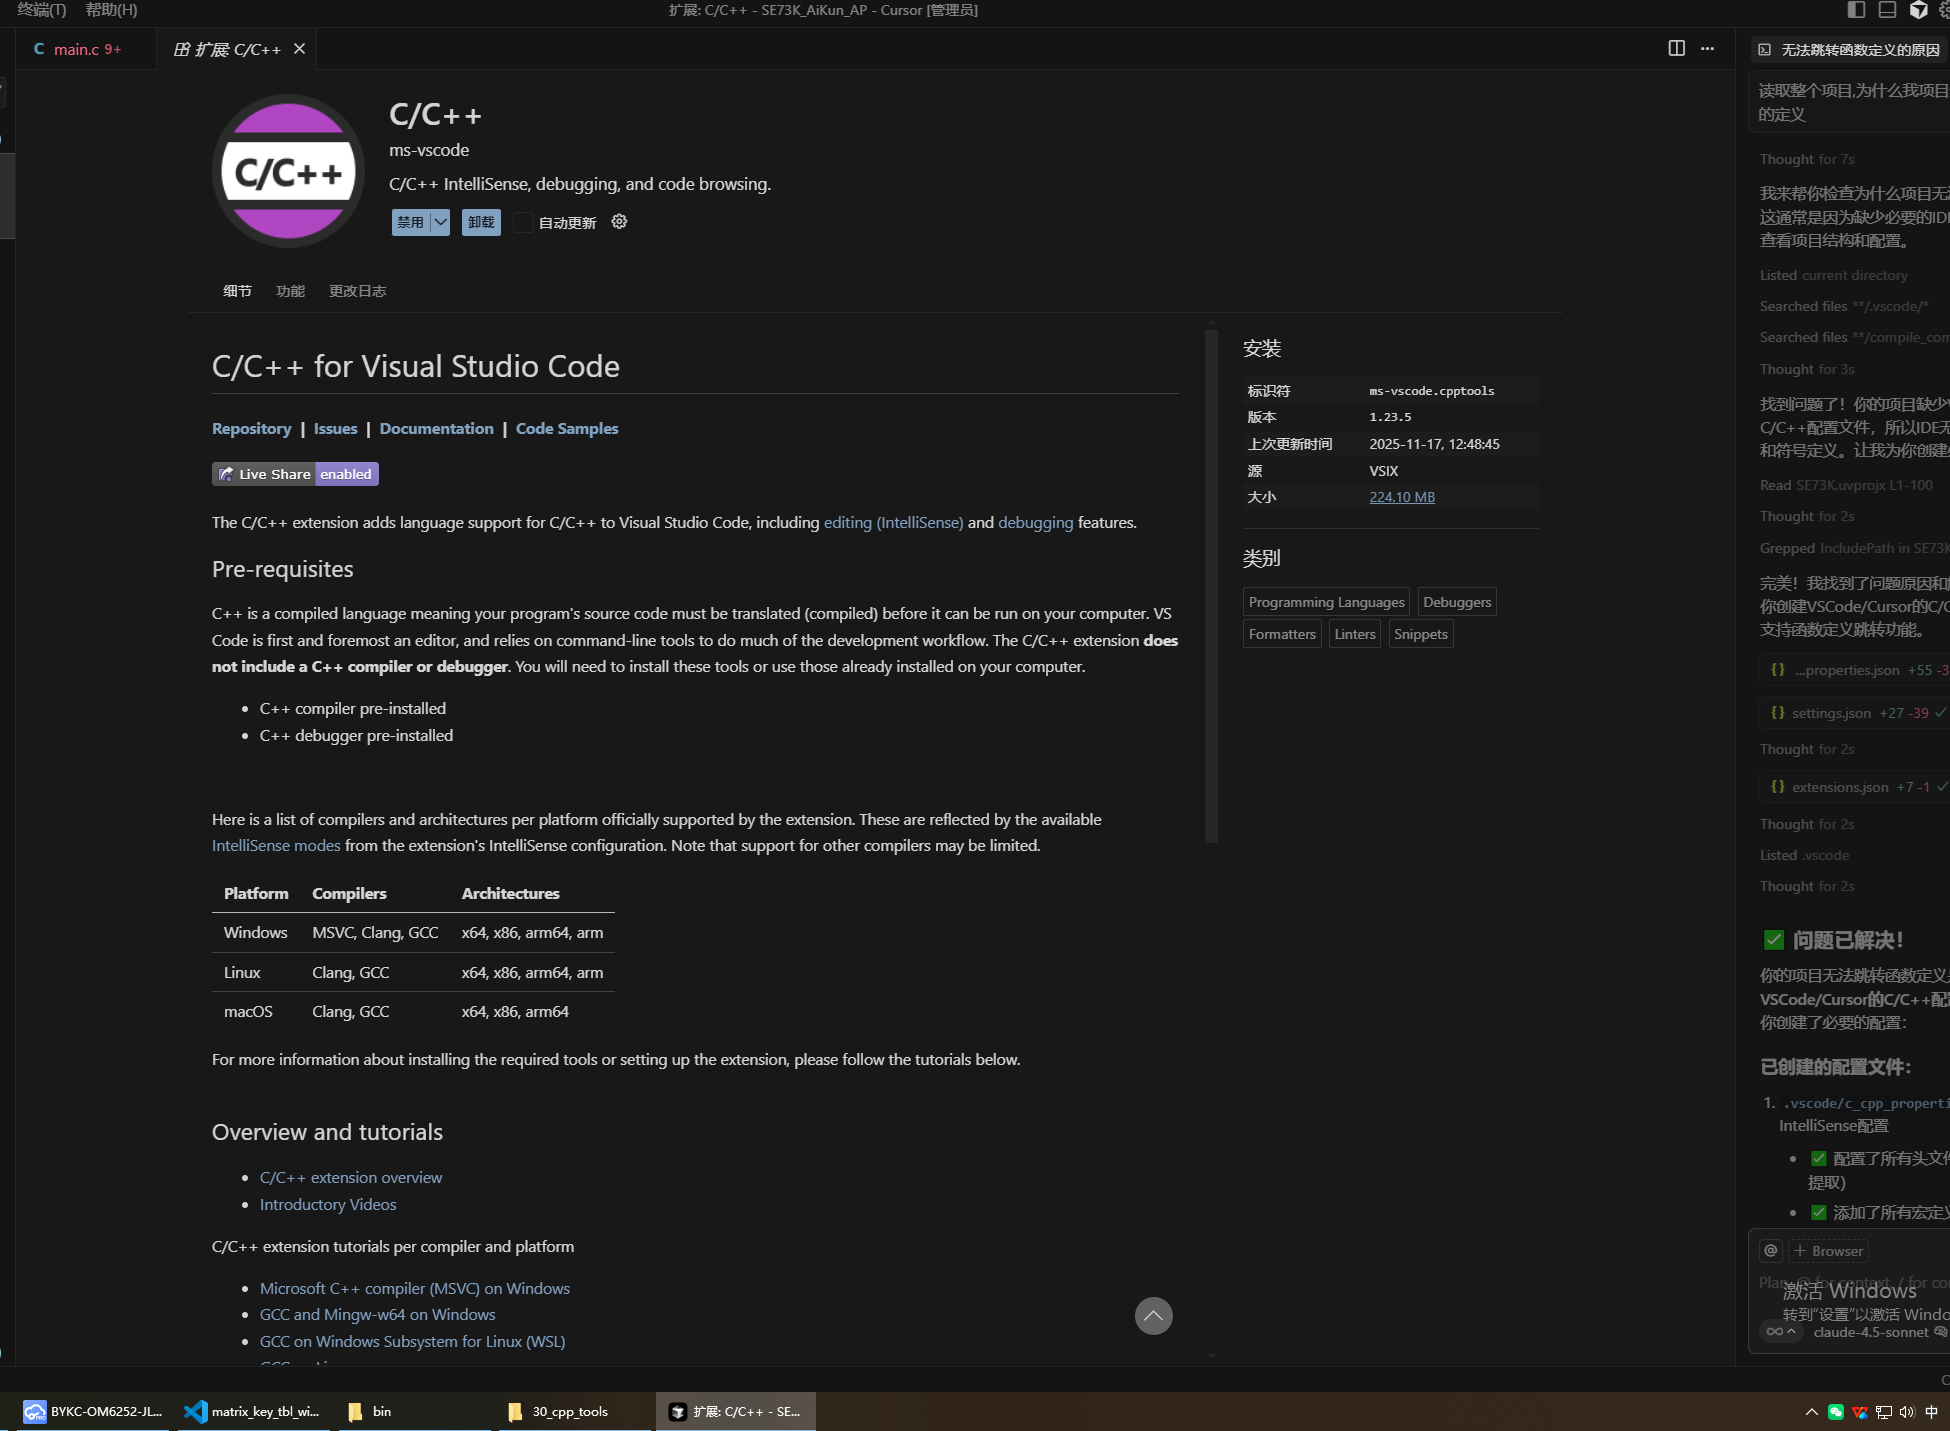The image size is (1950, 1431).
Task: Enable the 自动更新 checkbox
Action: (x=523, y=222)
